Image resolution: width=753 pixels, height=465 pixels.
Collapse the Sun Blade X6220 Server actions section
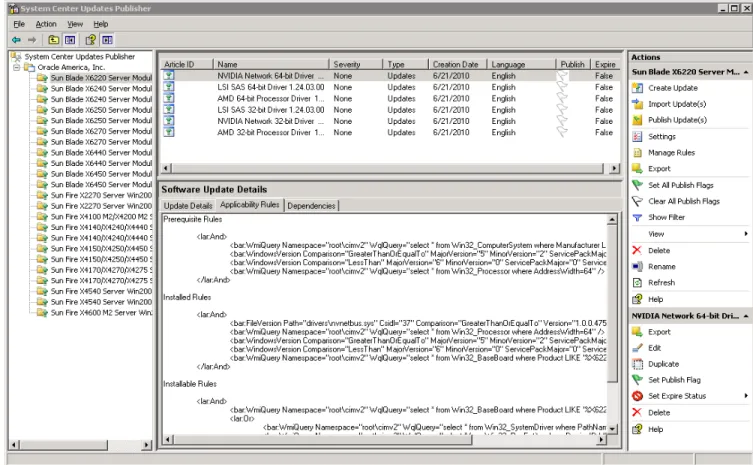746,72
